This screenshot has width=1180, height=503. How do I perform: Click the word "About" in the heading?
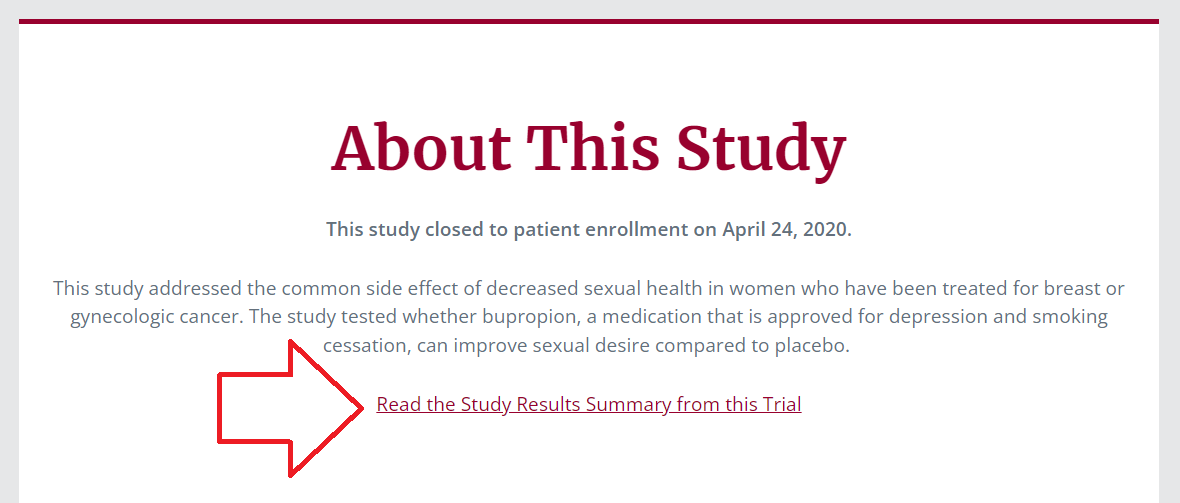point(420,148)
